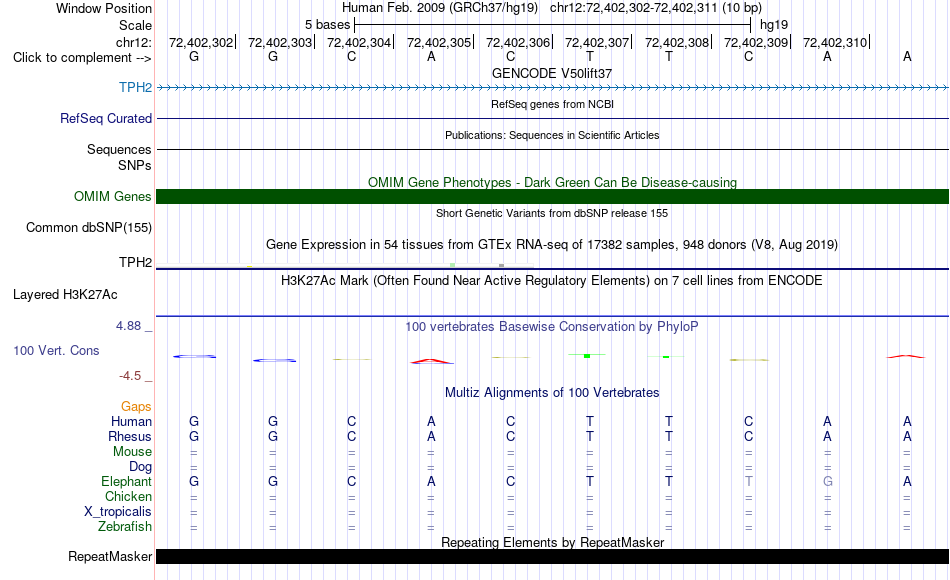The image size is (950, 580).
Task: Click the TPH2 gene arrow line
Action: [553, 88]
